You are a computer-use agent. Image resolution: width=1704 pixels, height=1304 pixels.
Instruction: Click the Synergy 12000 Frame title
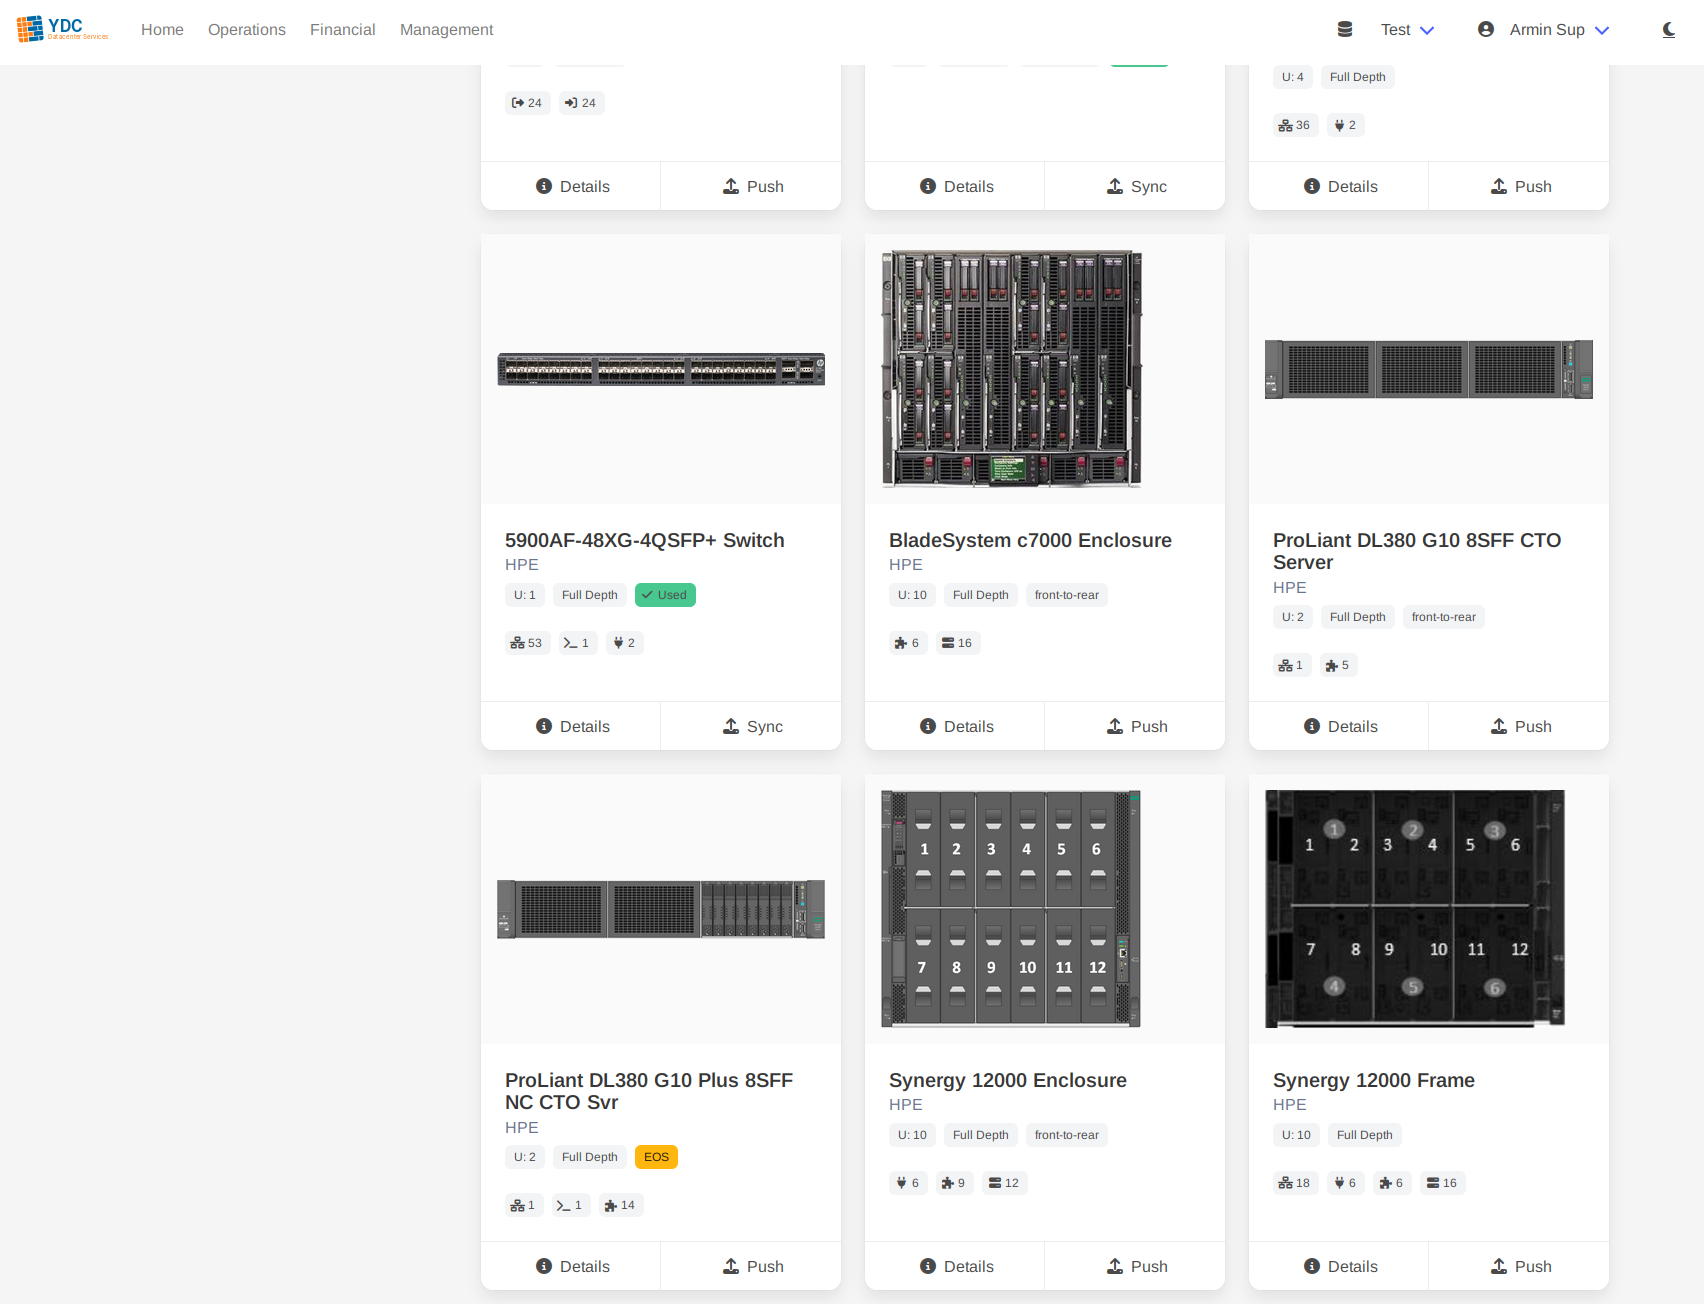1374,1080
